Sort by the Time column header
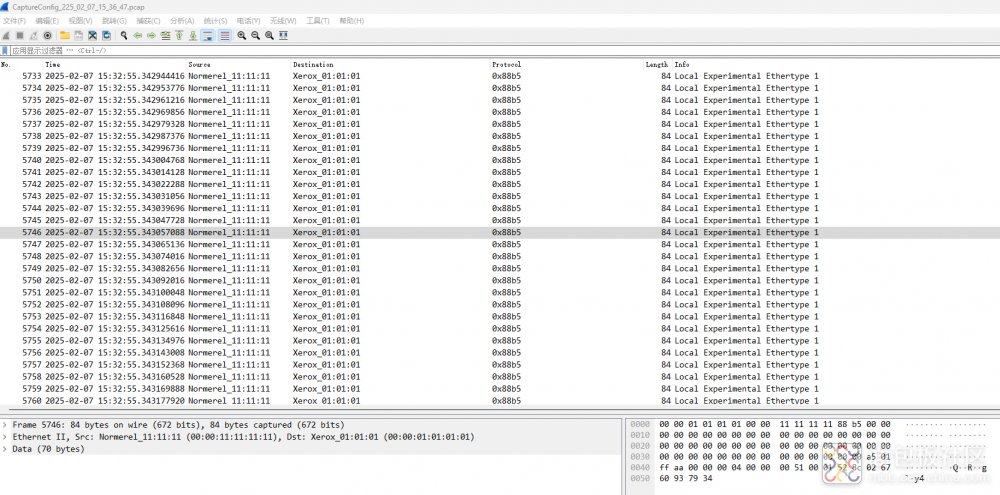1000x495 pixels. [x=115, y=64]
